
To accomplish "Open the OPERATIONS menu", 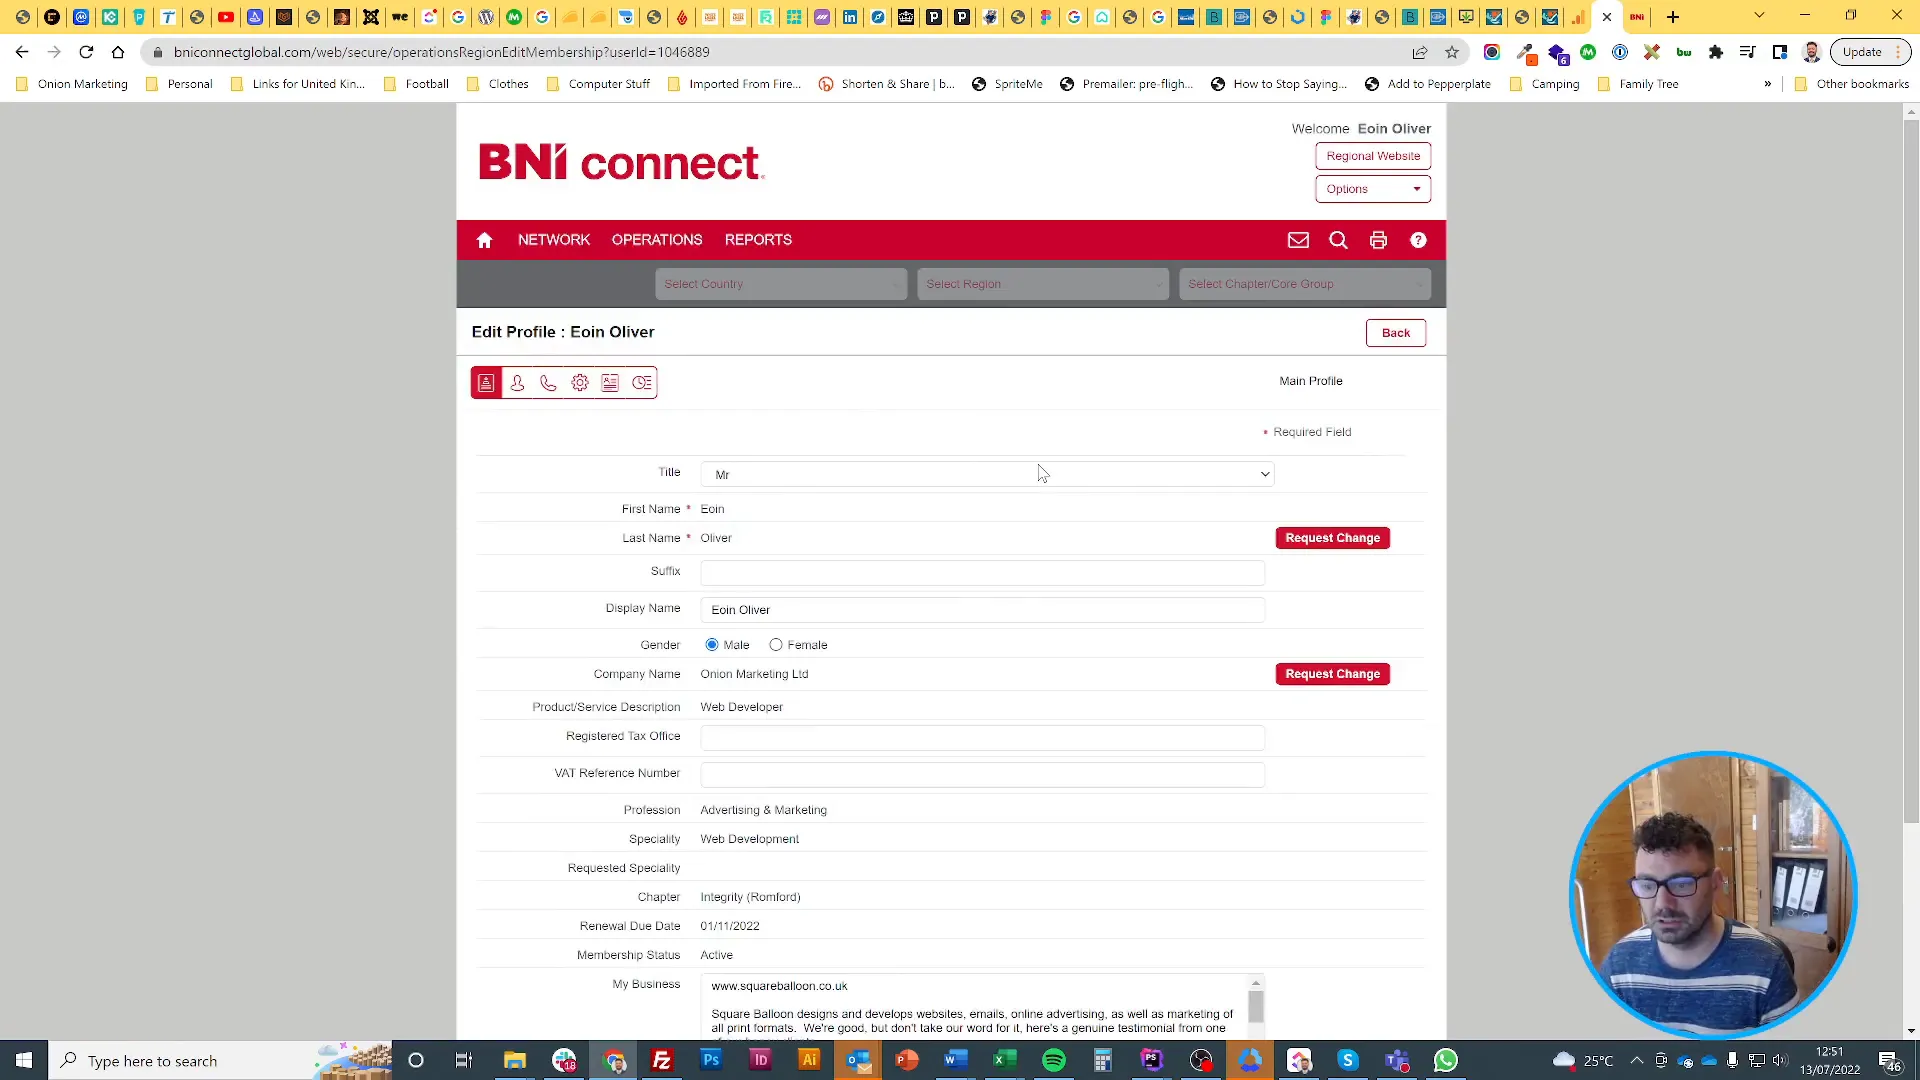I will click(x=657, y=240).
